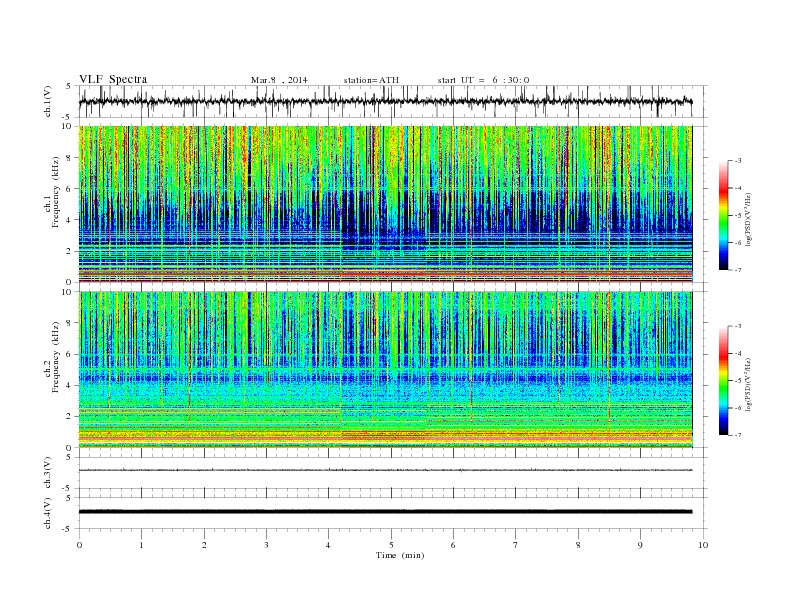Click the ch.1 color bar "log(PSD)" label

click(x=748, y=219)
